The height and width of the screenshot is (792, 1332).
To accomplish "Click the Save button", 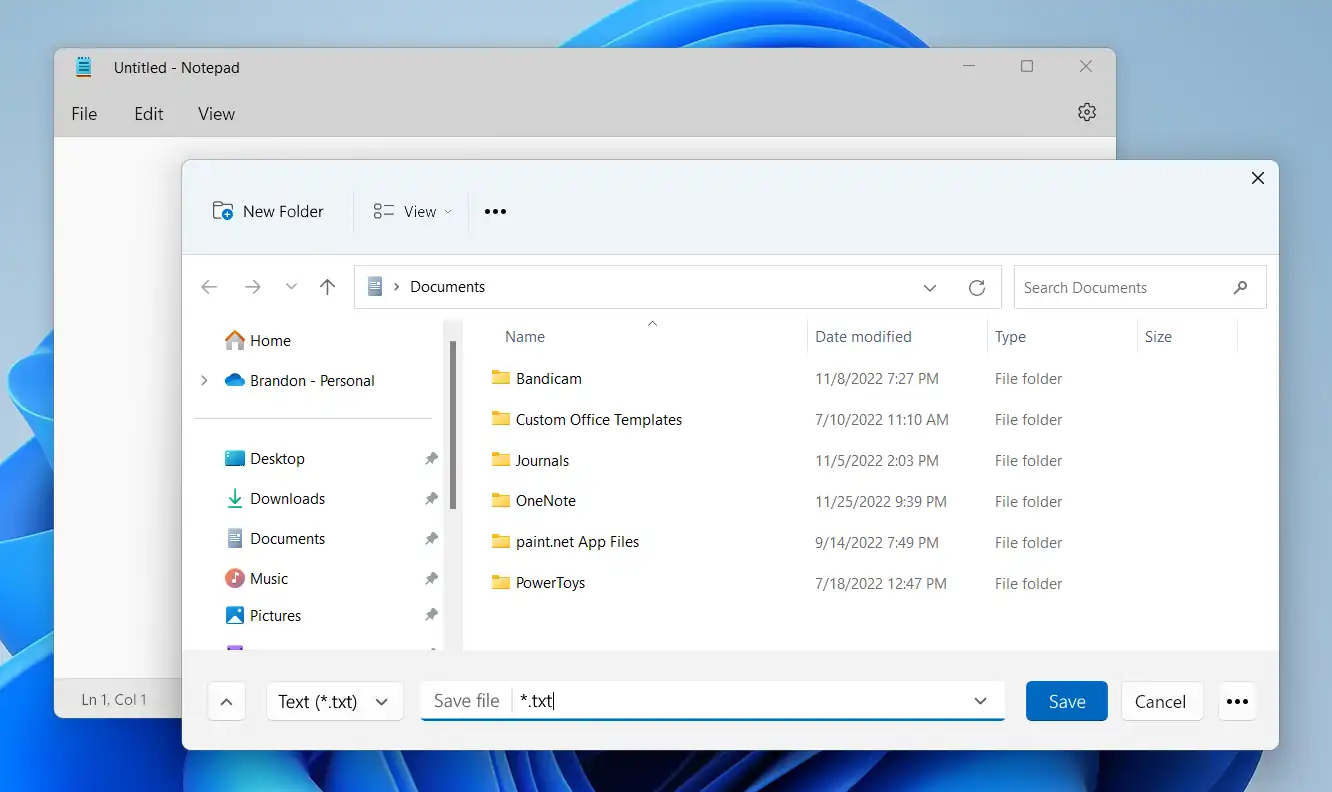I will [x=1066, y=701].
